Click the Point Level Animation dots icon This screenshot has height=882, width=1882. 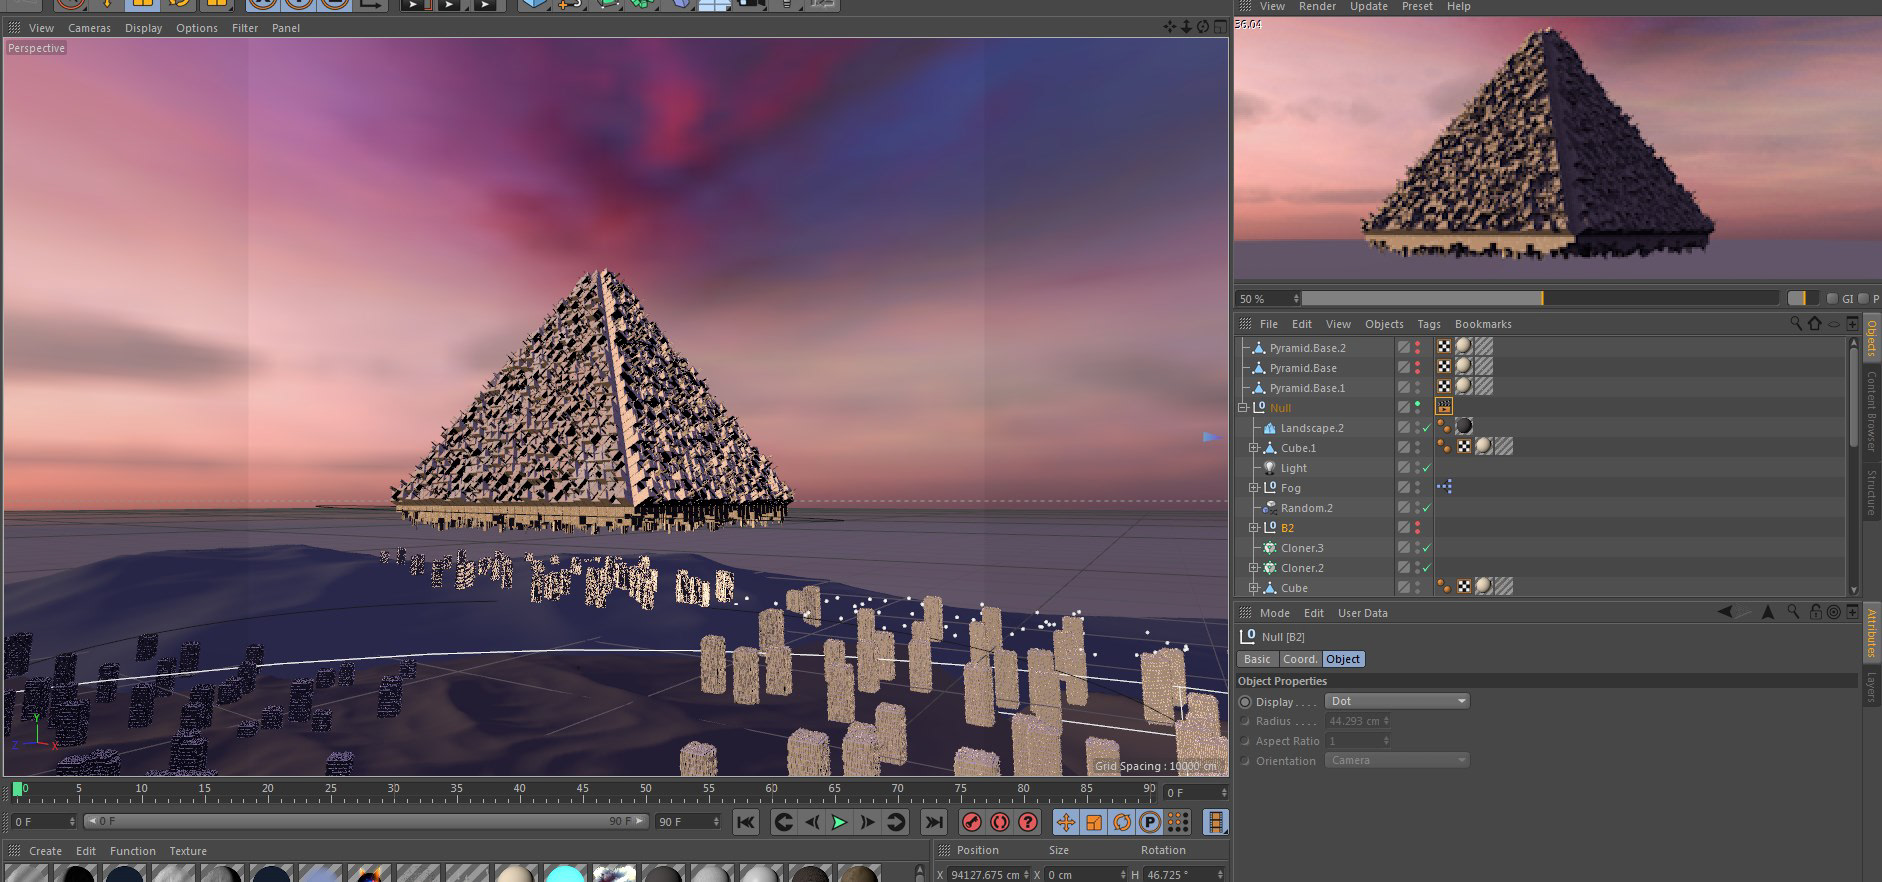pos(1178,822)
